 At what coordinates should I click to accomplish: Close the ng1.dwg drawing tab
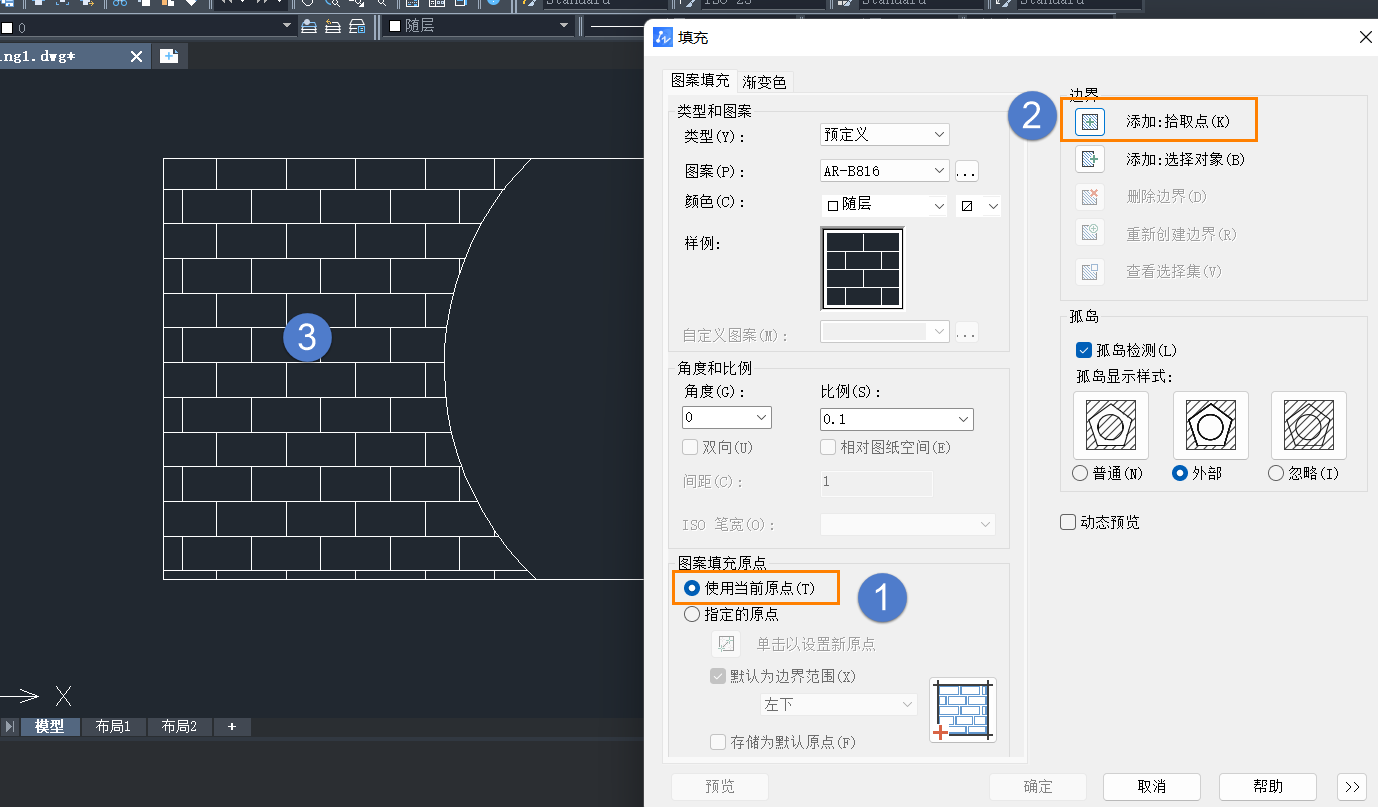[x=137, y=57]
